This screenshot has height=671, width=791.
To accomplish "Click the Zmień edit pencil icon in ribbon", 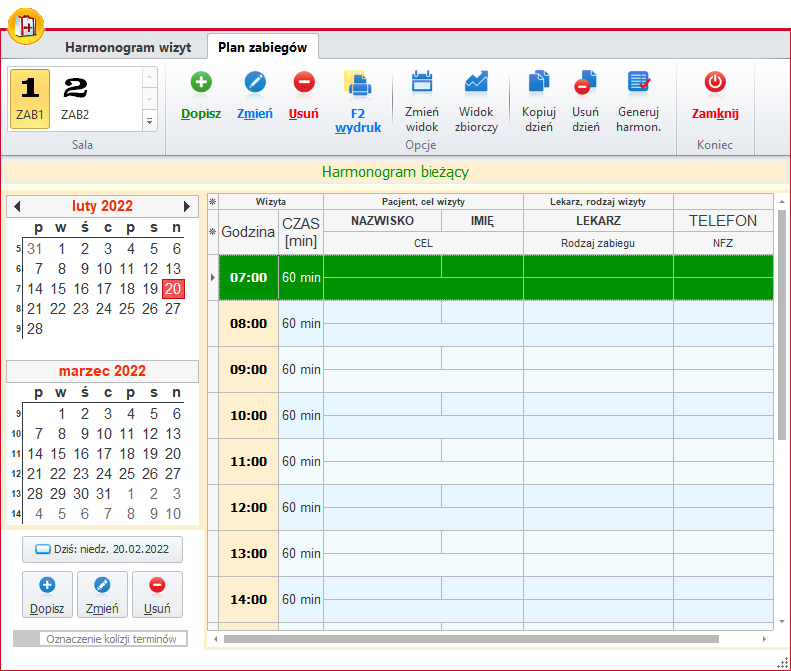I will [x=255, y=83].
